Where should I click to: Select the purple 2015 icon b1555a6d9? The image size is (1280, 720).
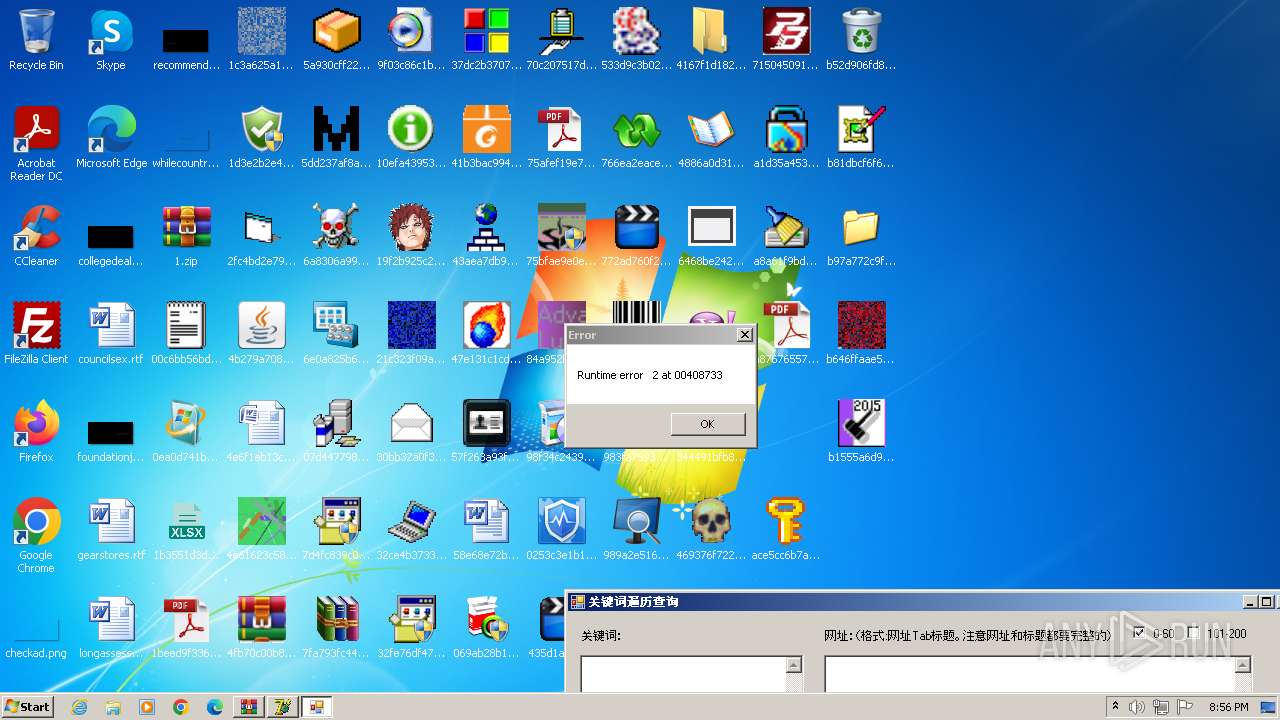(x=861, y=432)
